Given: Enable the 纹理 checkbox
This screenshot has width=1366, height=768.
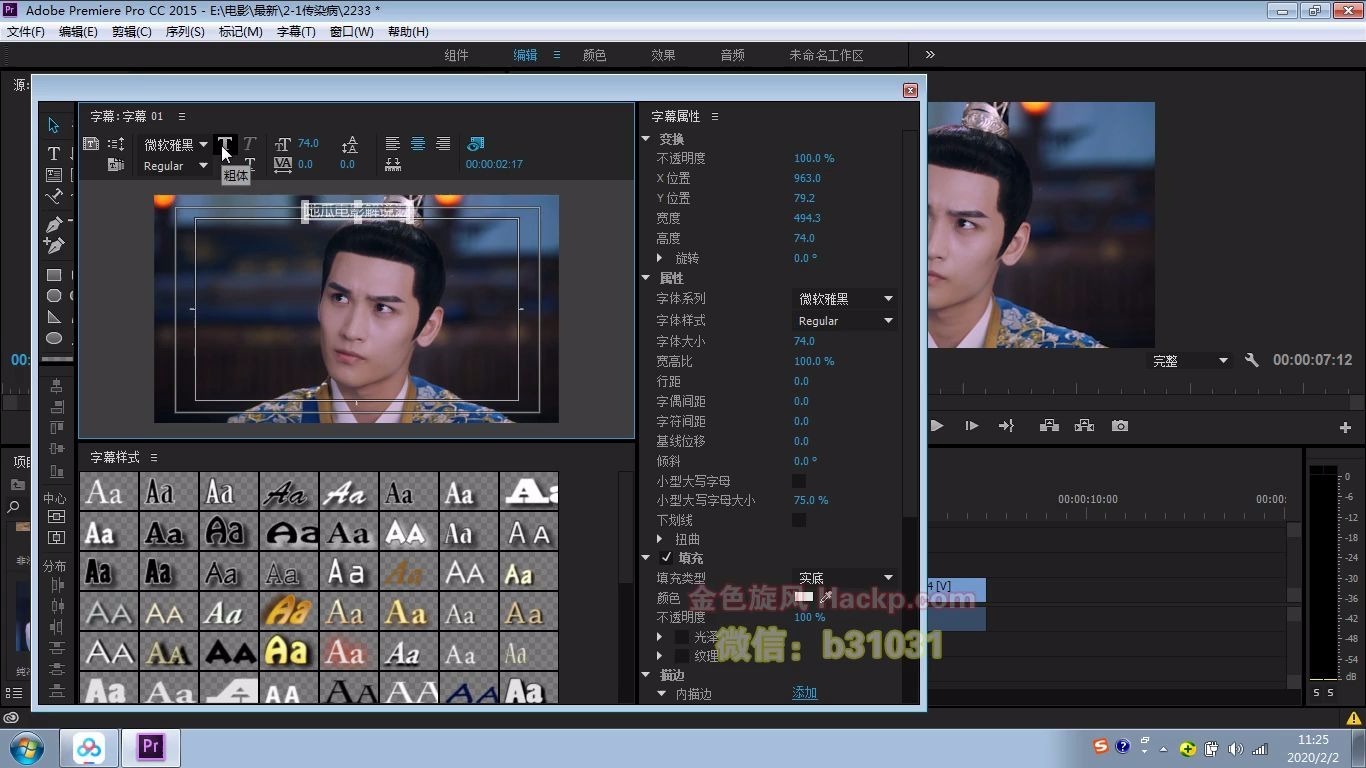Looking at the screenshot, I should (682, 656).
